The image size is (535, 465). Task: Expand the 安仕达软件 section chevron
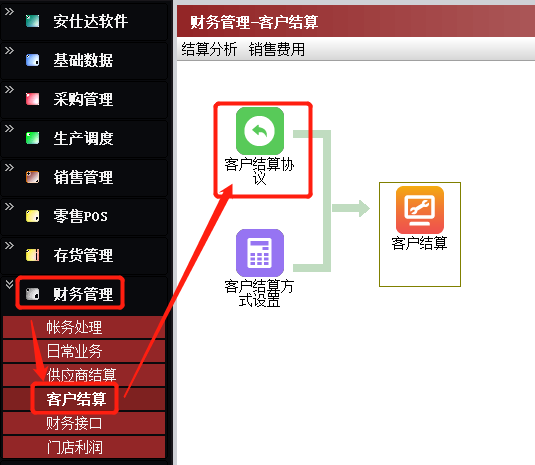pyautogui.click(x=9, y=12)
